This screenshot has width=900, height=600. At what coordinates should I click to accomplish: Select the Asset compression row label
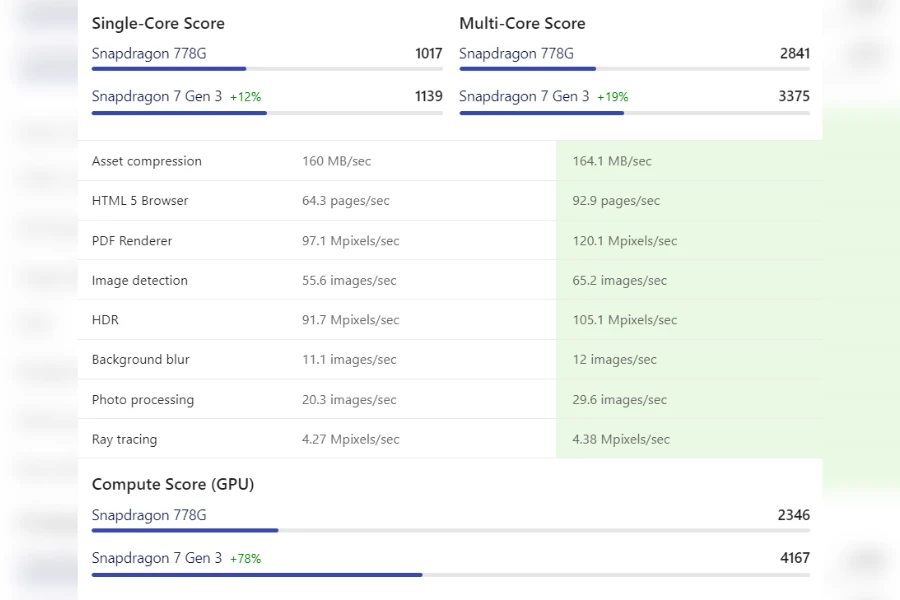[x=147, y=161]
